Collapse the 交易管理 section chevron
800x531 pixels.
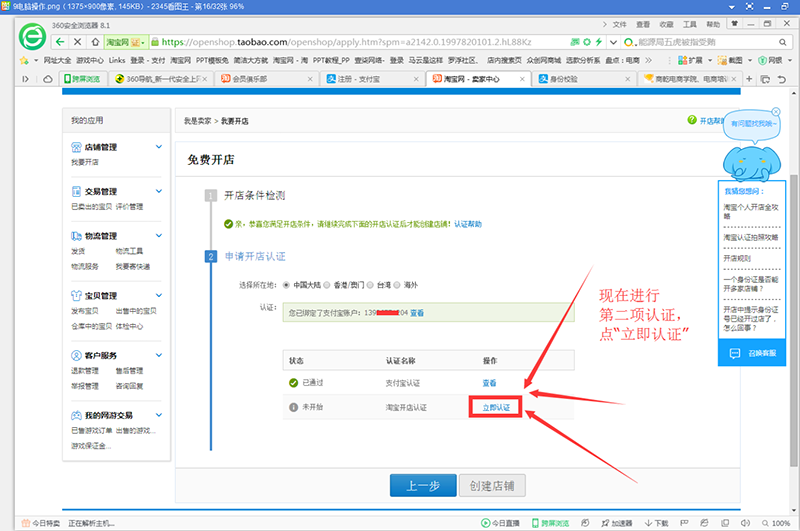click(158, 191)
